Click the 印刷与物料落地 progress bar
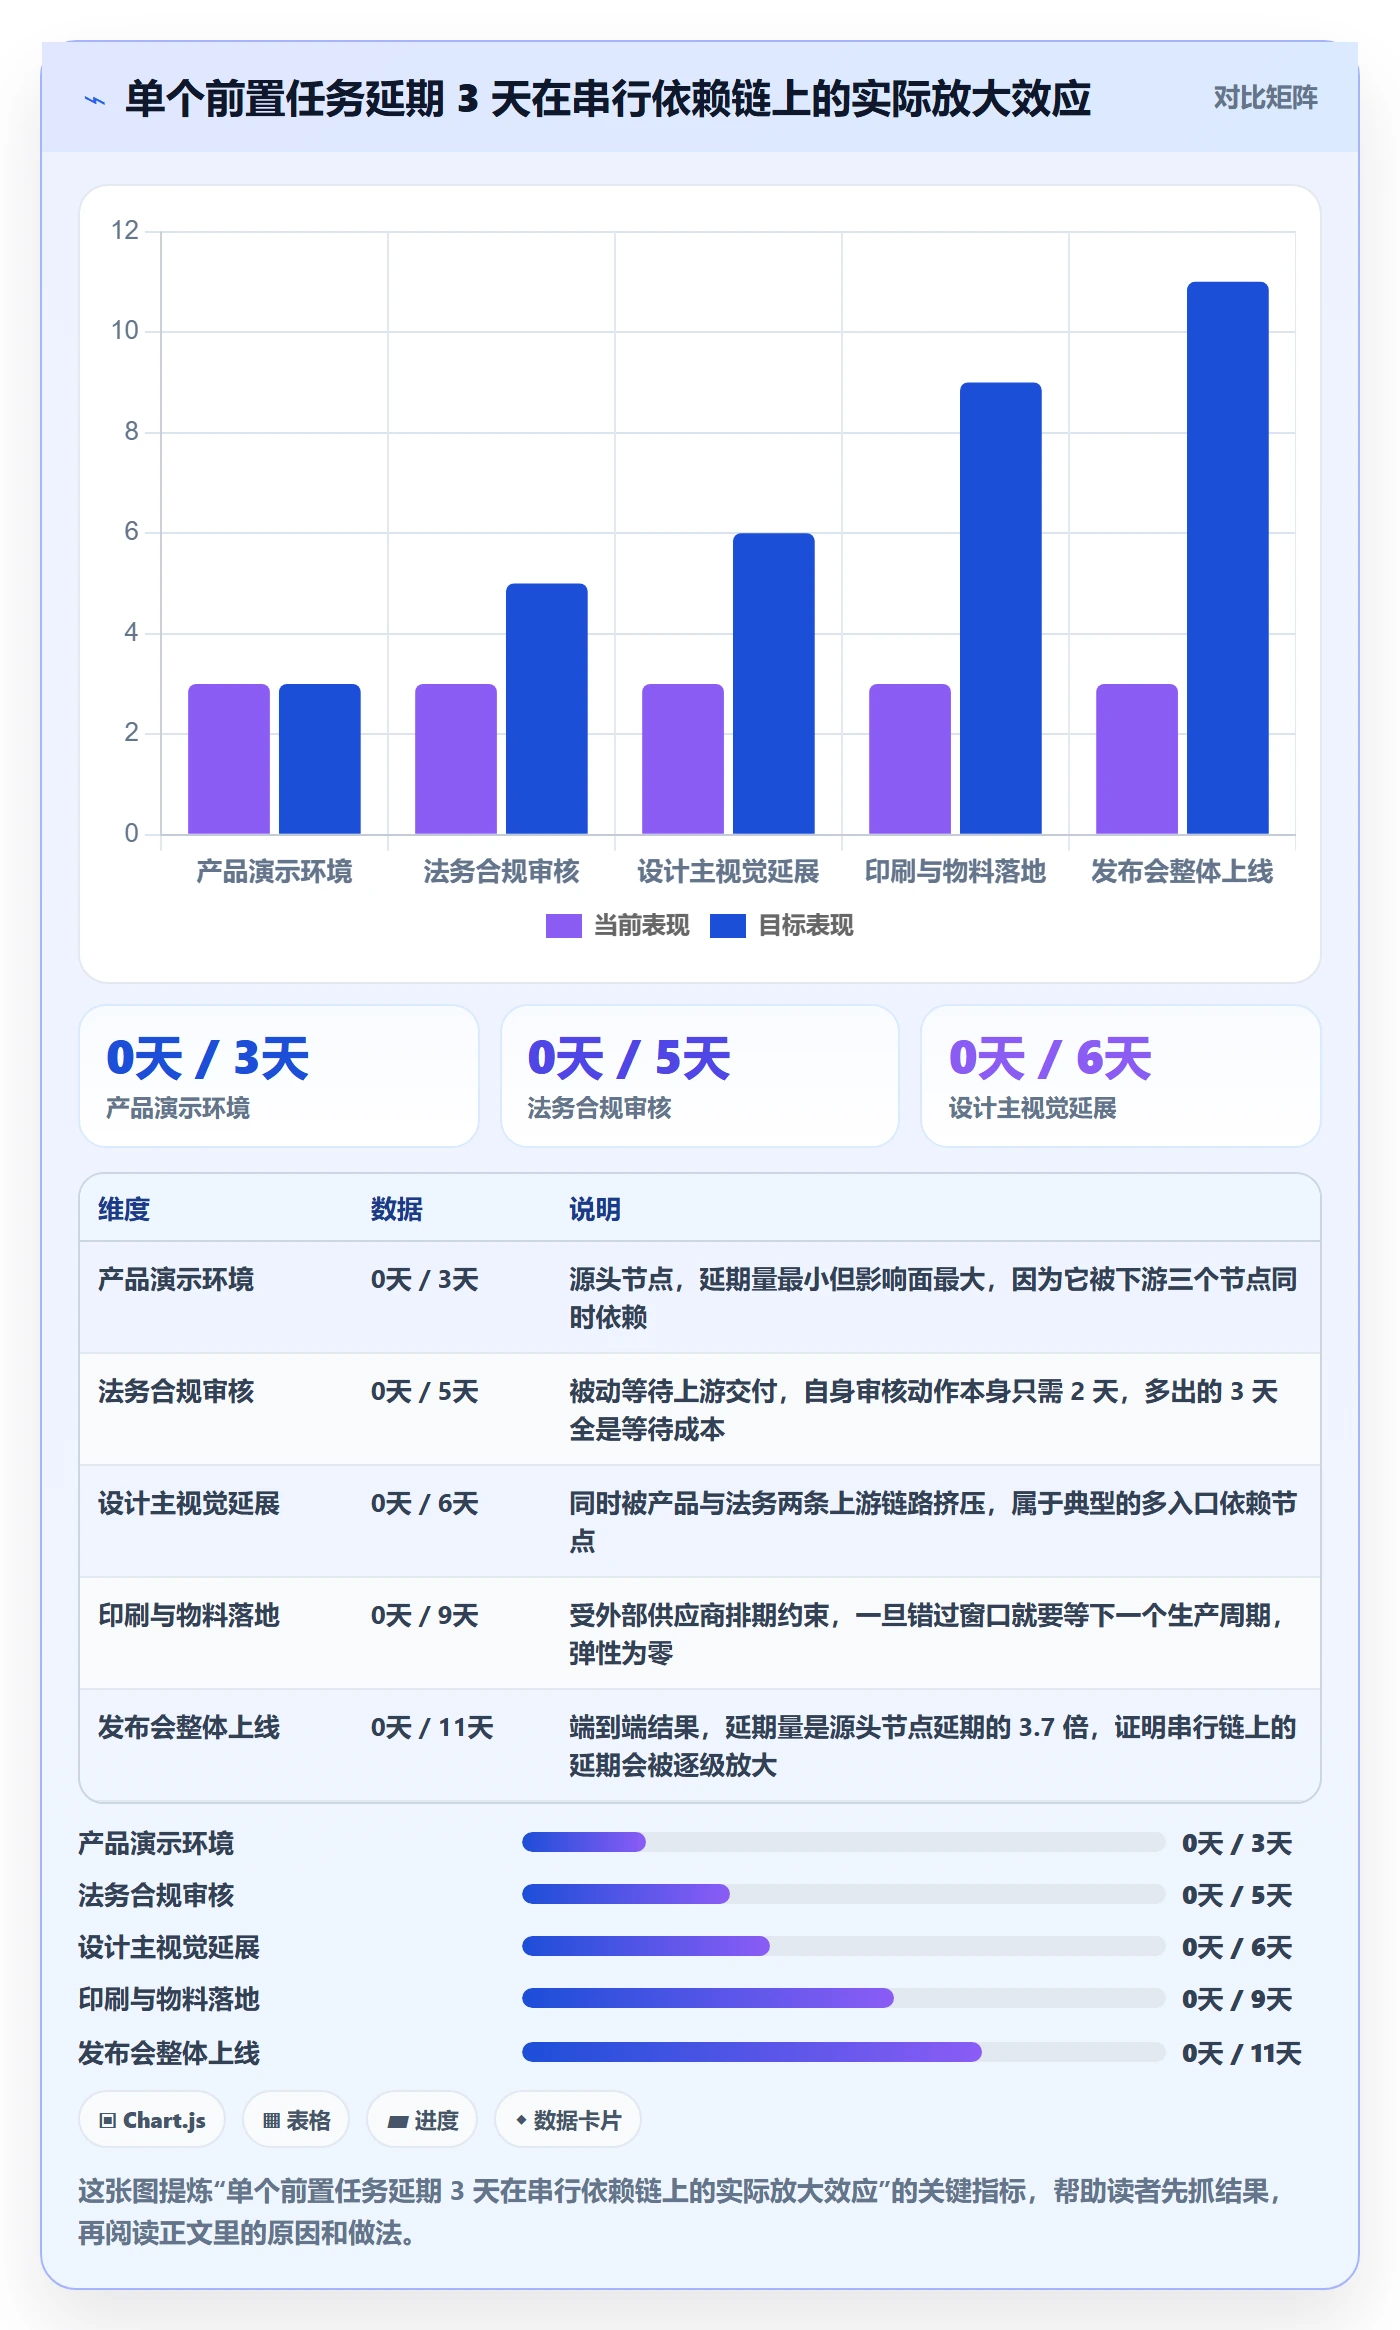Screen dimensions: 1400x2330 coord(843,1998)
